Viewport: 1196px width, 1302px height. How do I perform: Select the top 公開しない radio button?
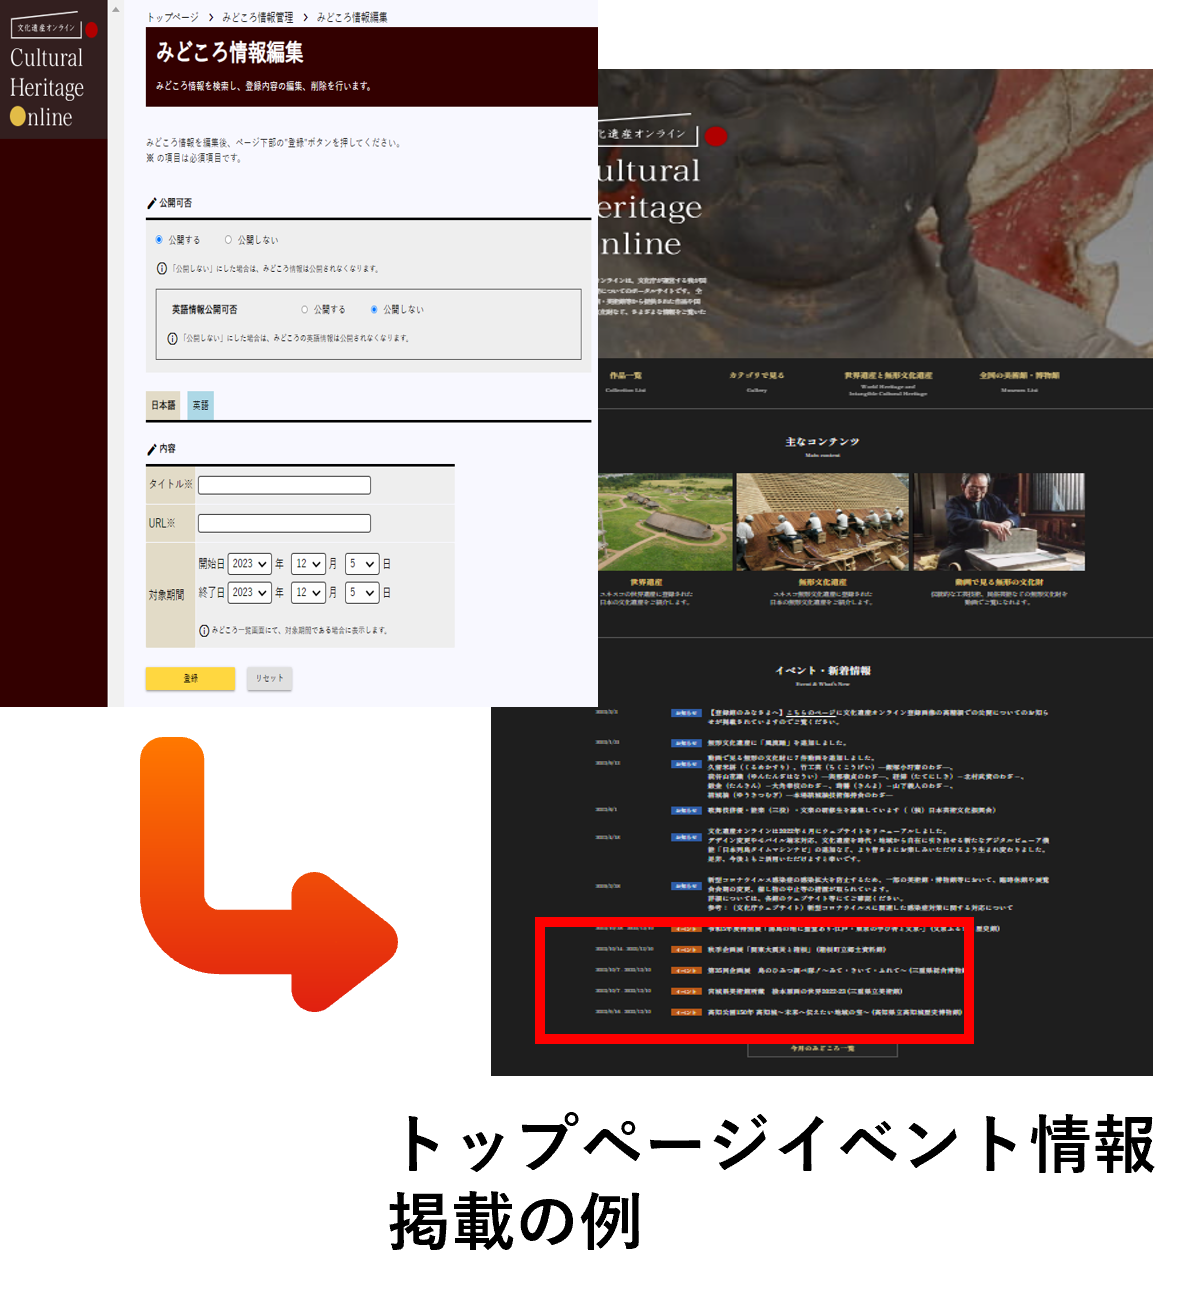(x=228, y=240)
